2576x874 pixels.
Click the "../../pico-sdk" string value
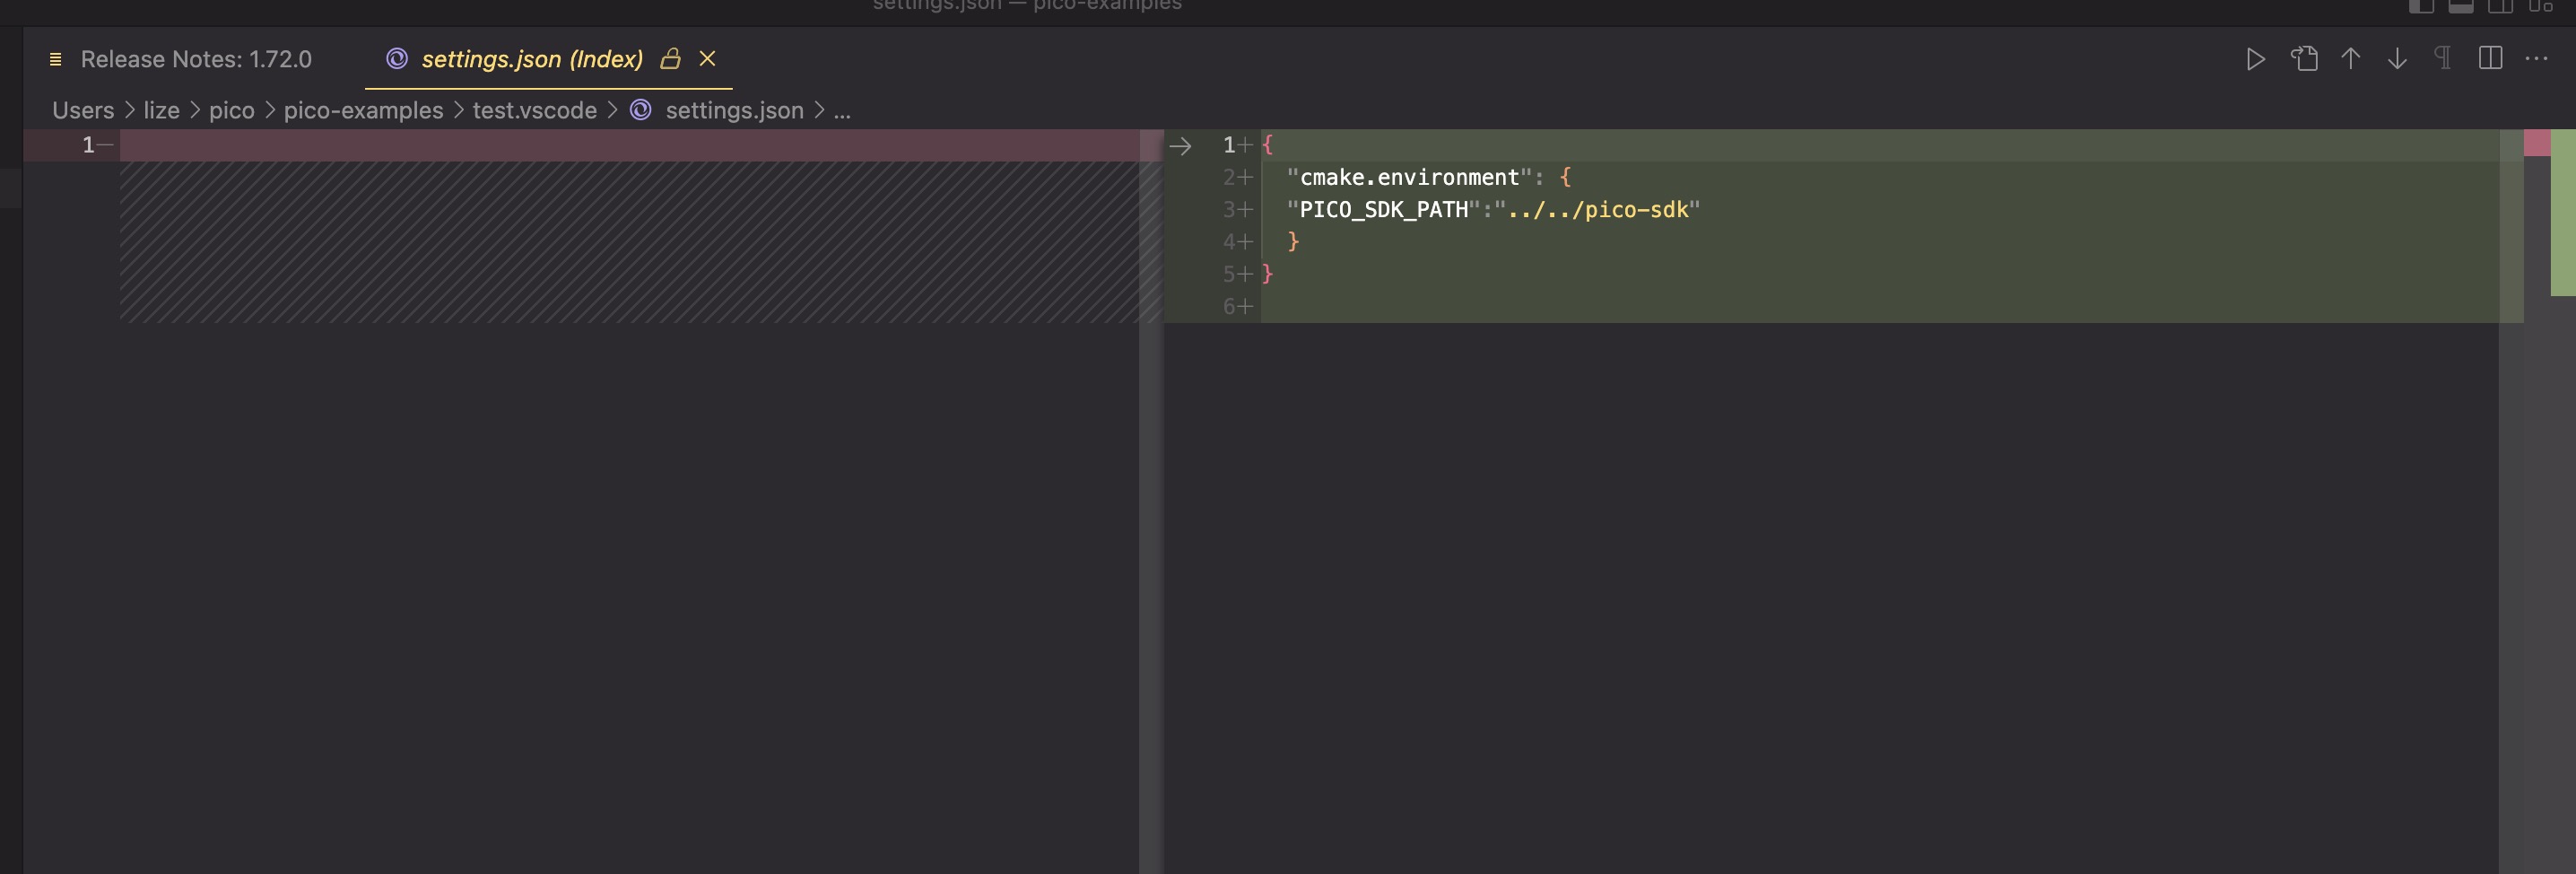(1597, 210)
